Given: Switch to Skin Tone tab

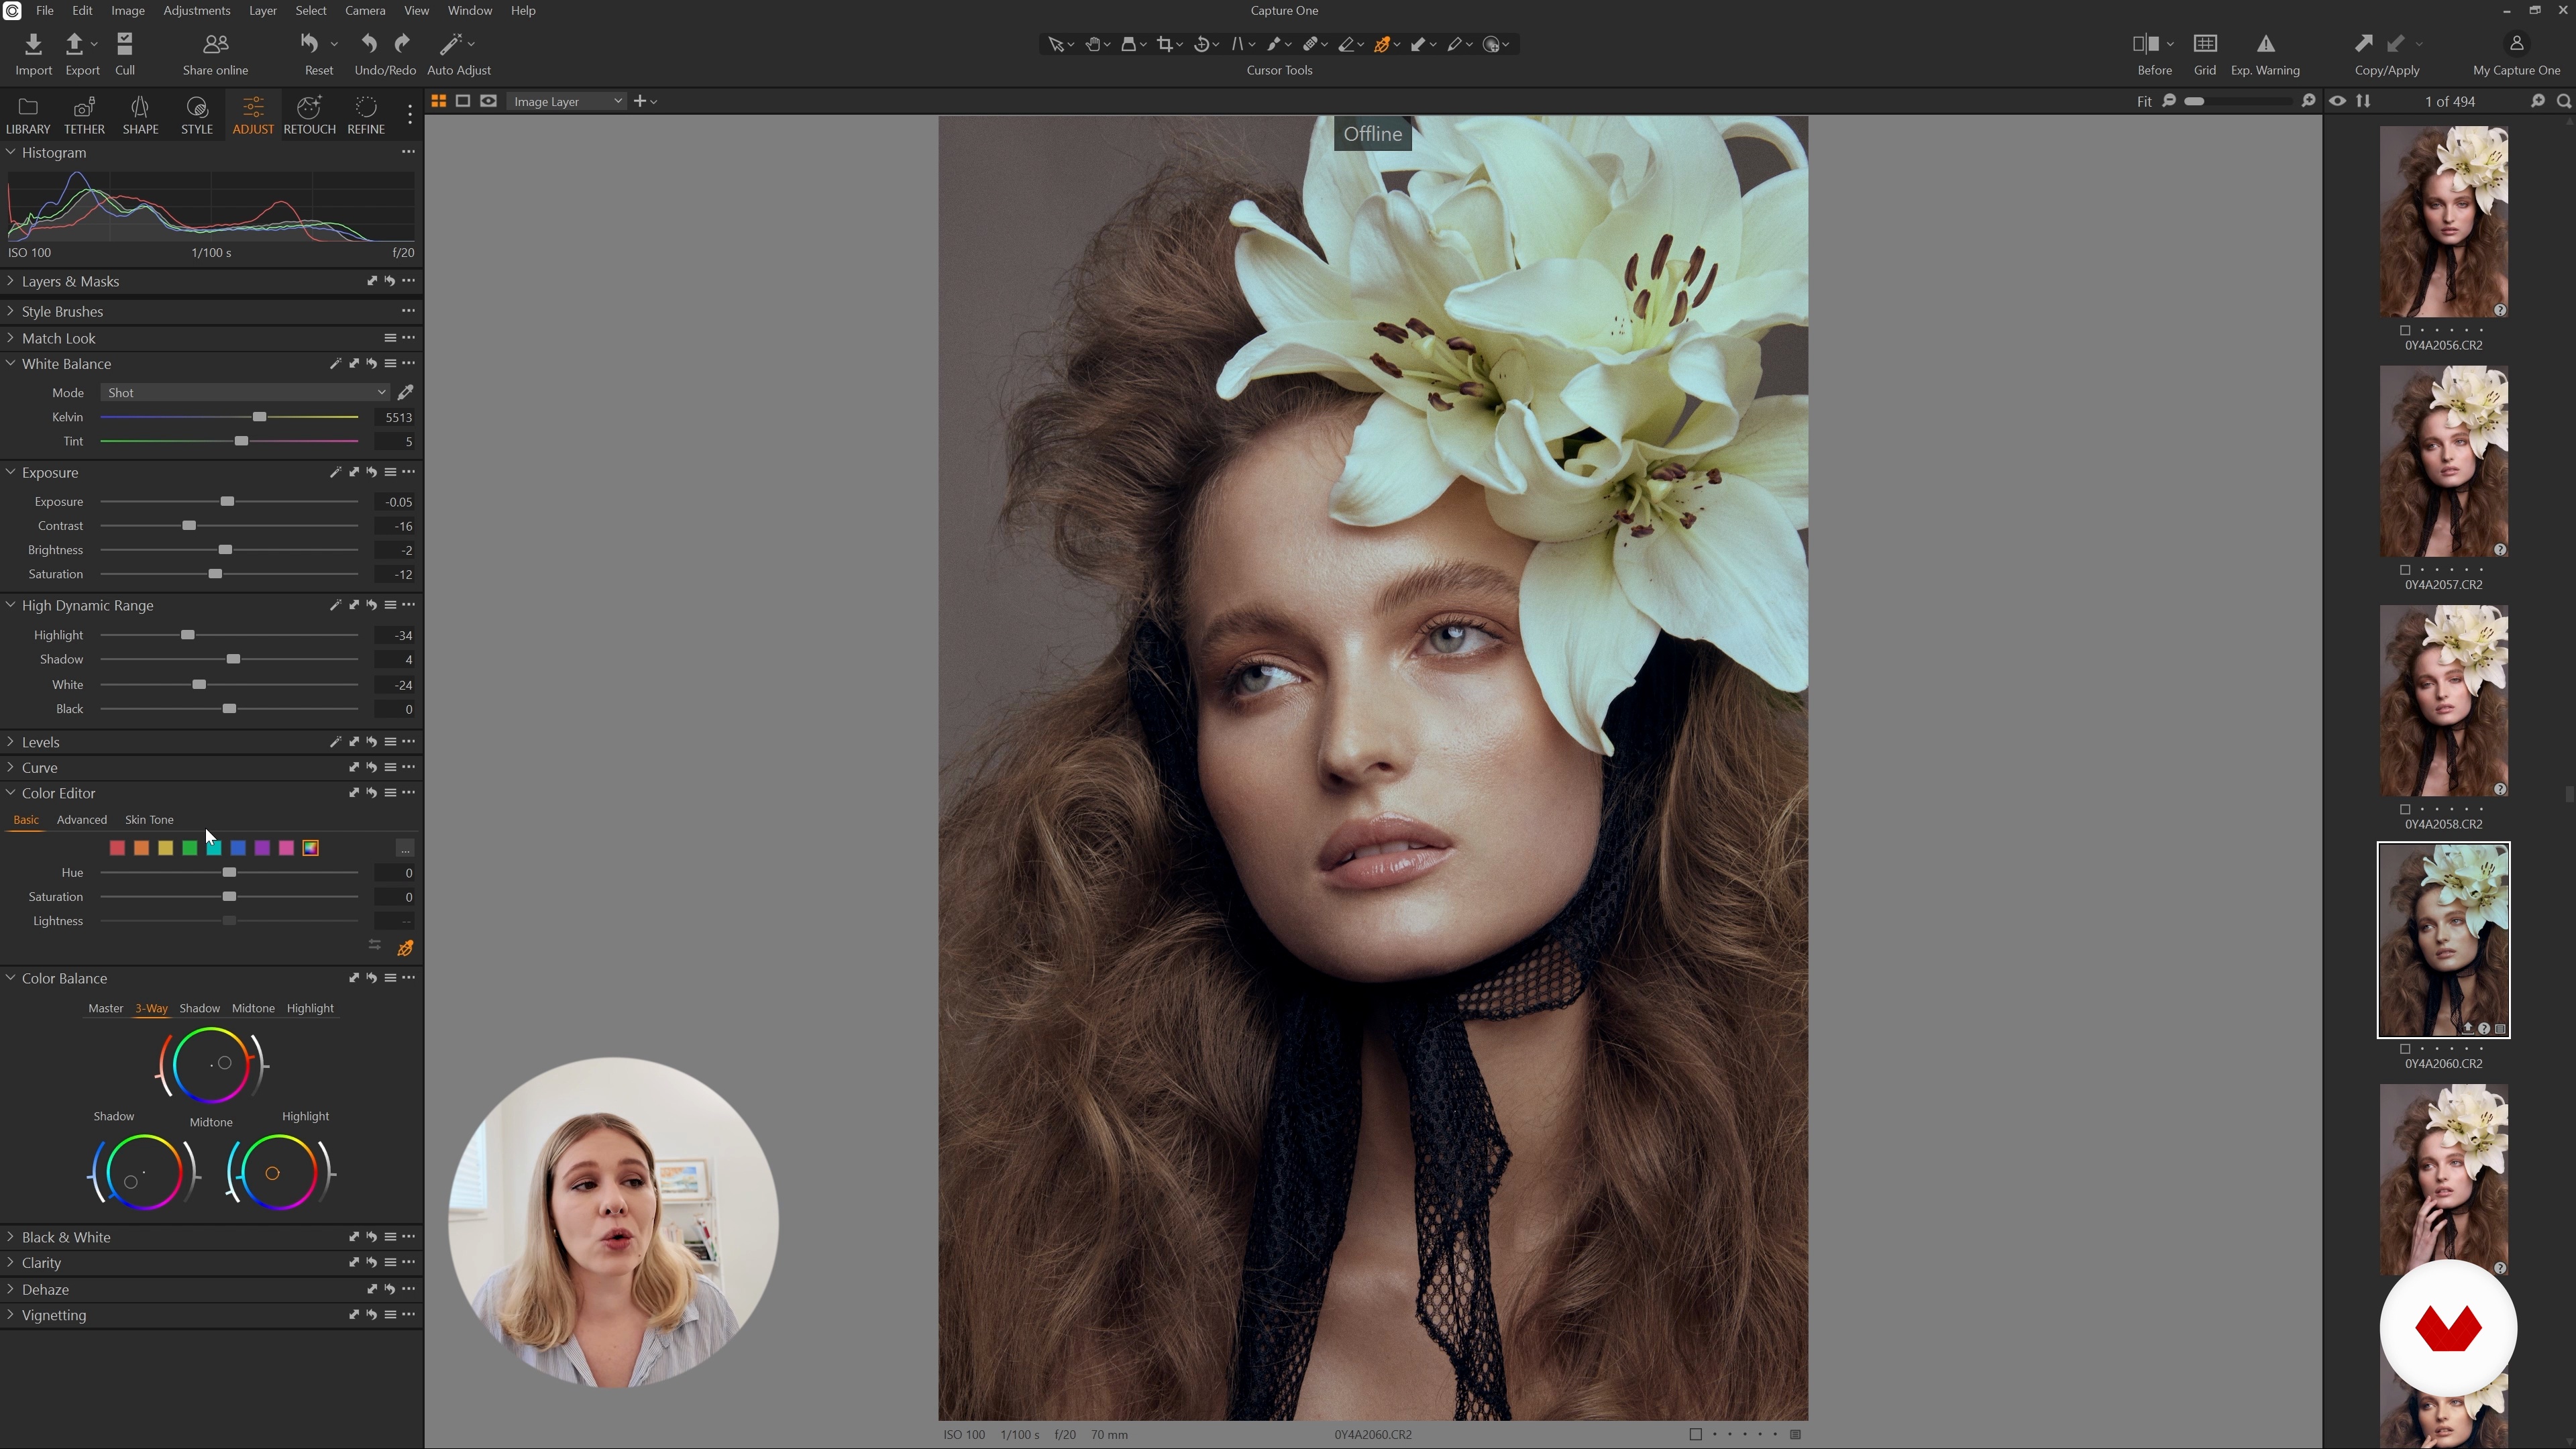Looking at the screenshot, I should [x=149, y=819].
